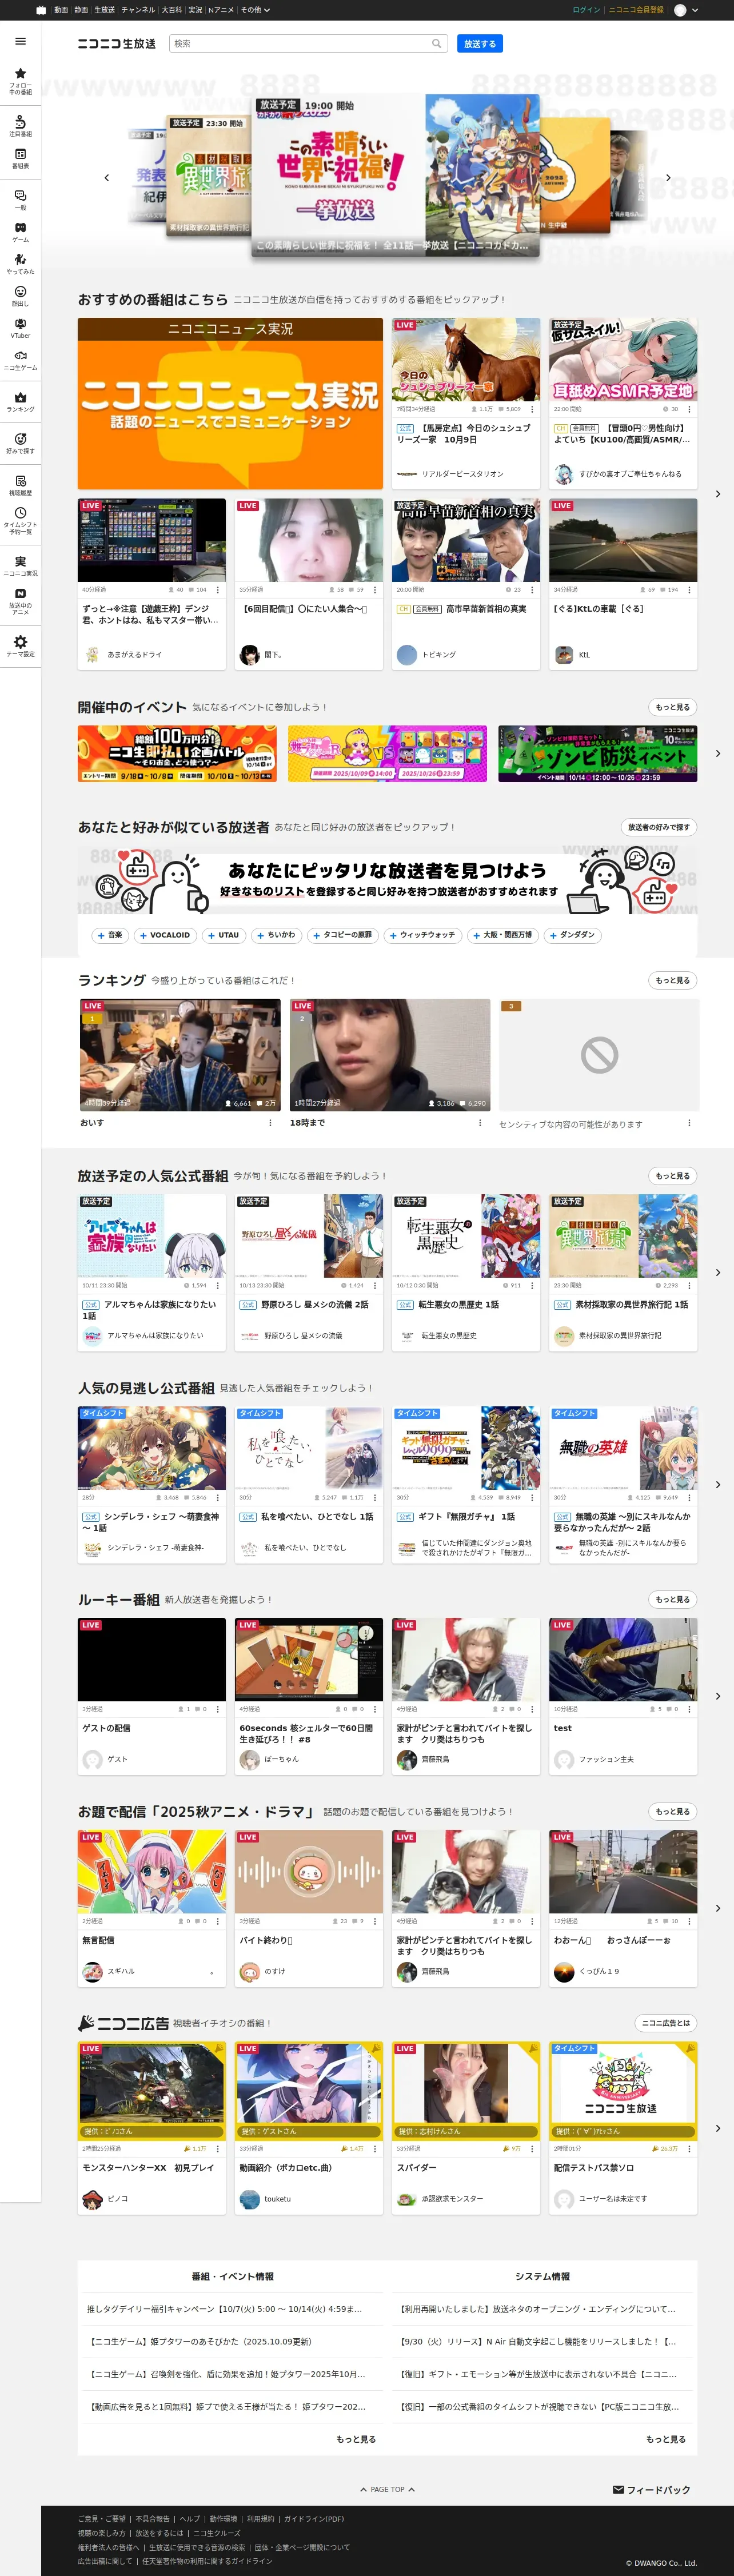Click もっと見る beside 開催中のイベント
This screenshot has width=734, height=2576.
(672, 707)
